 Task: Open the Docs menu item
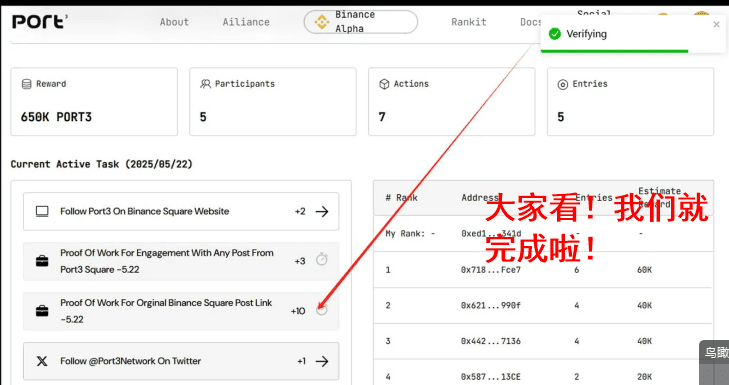531,22
